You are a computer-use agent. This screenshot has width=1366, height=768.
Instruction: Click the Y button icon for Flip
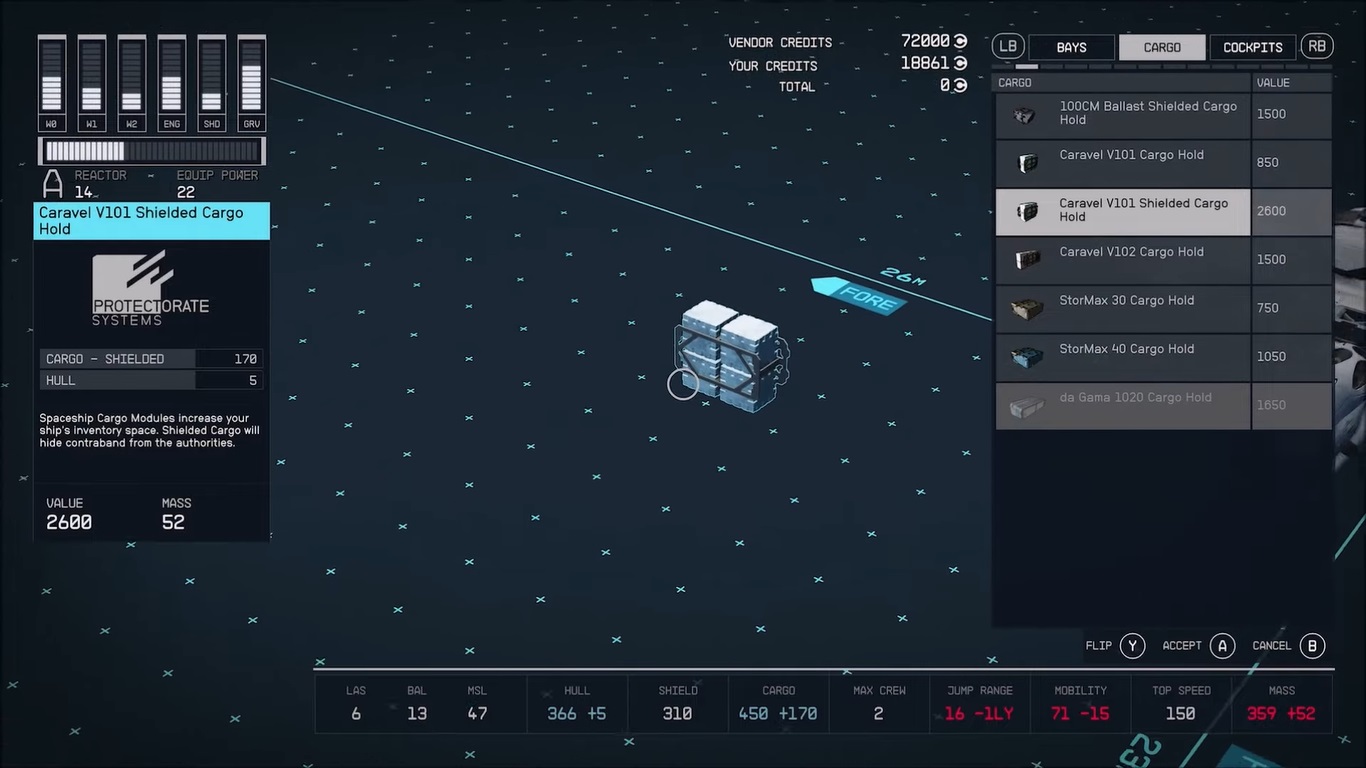click(x=1132, y=646)
